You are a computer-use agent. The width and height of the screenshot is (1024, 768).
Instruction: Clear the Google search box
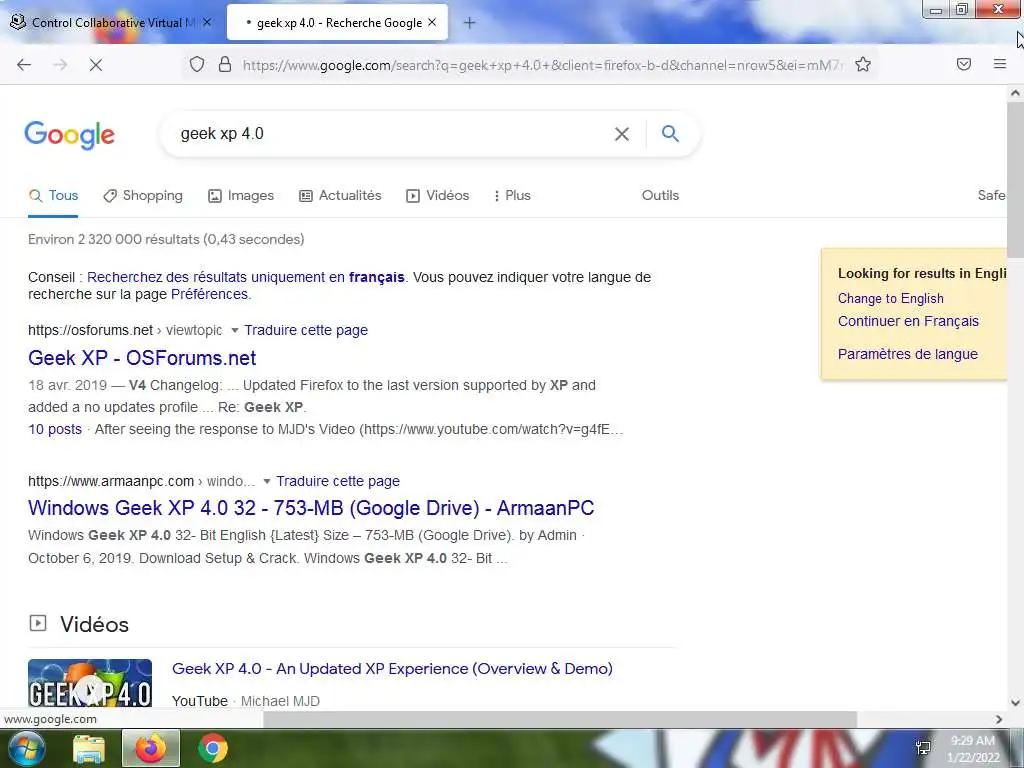click(x=622, y=134)
